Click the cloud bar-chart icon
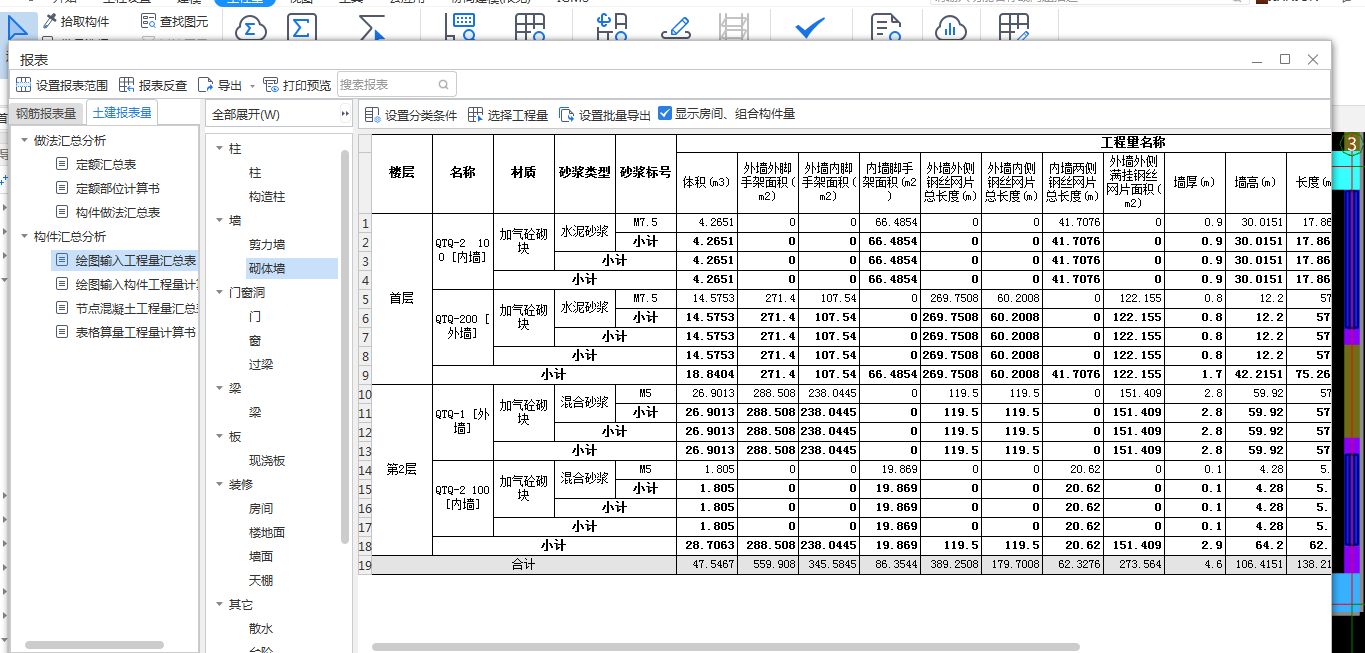The width and height of the screenshot is (1365, 653). point(950,29)
